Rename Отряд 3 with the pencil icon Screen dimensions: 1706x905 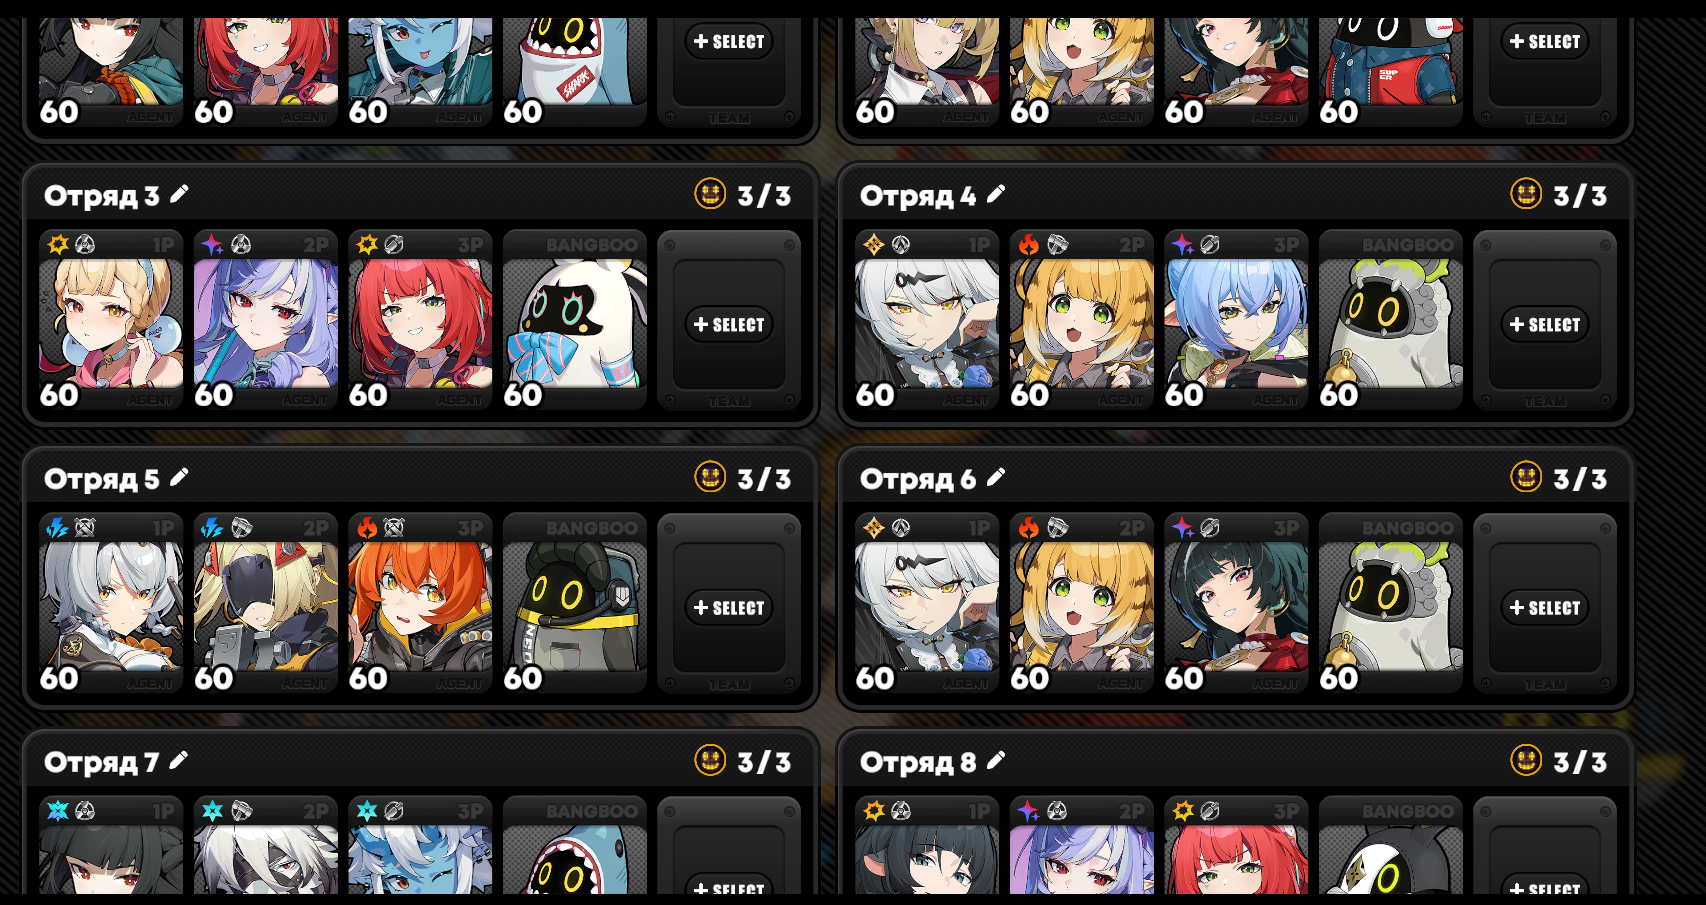point(179,194)
